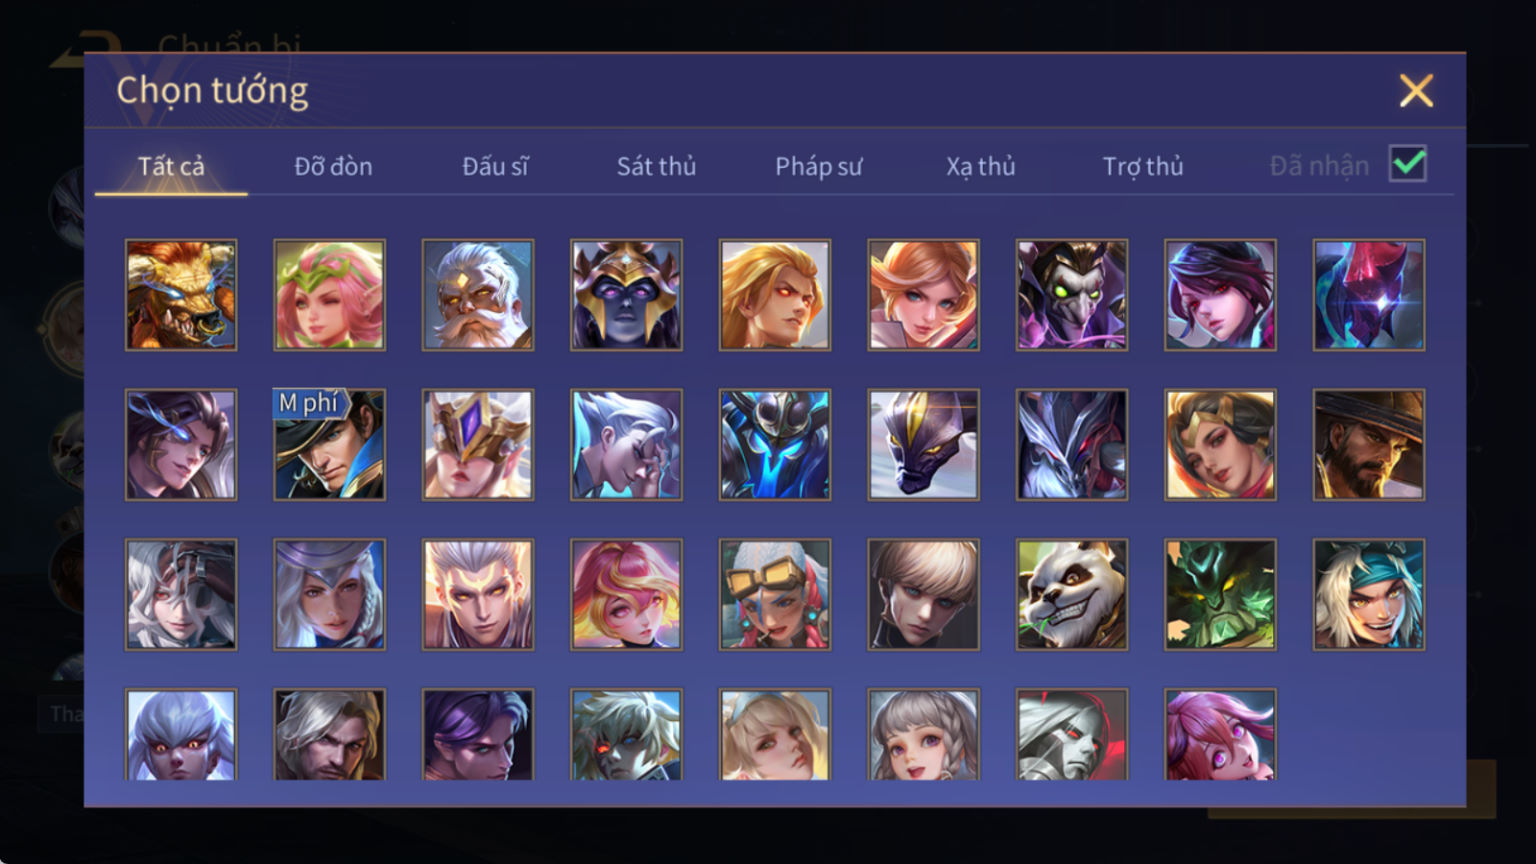Choose the pink-haired elf with leaf crown

point(330,295)
